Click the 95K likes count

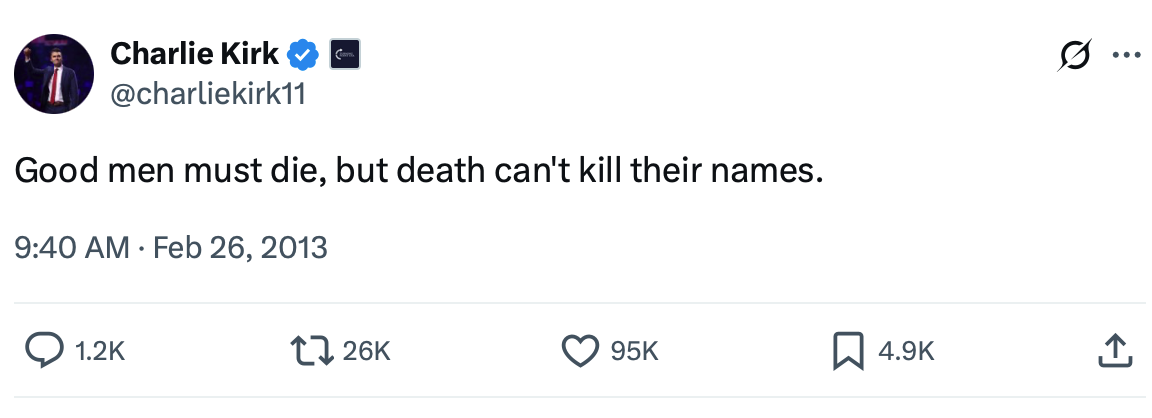pos(634,351)
